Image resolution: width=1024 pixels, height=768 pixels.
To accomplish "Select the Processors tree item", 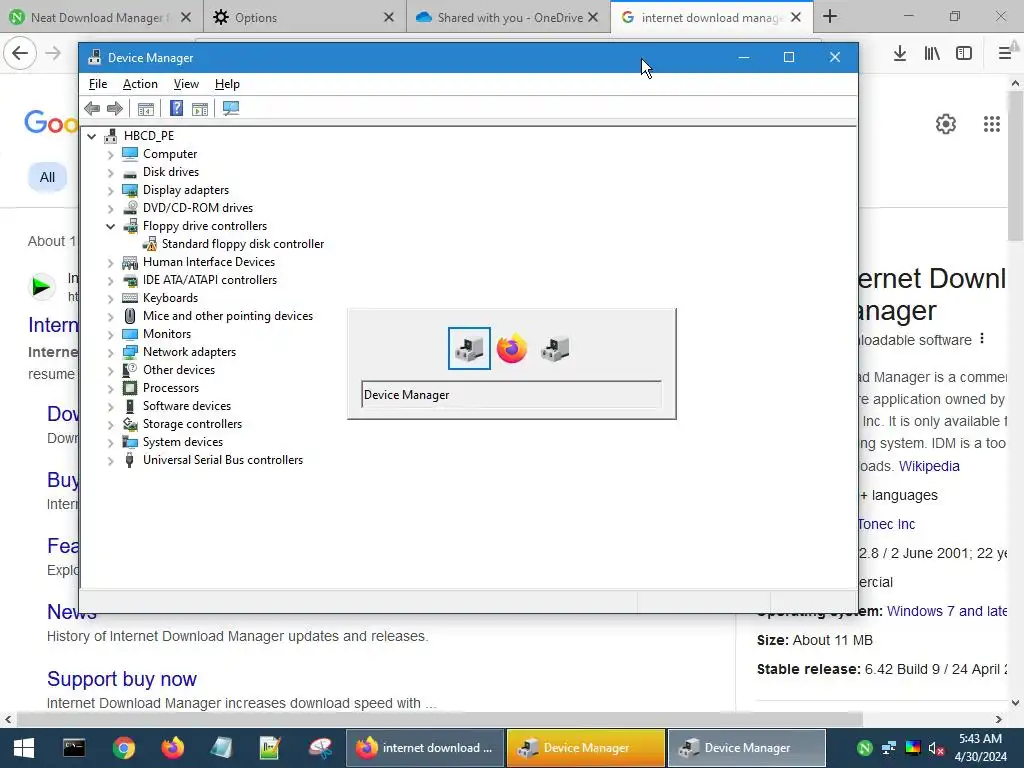I will tap(170, 388).
